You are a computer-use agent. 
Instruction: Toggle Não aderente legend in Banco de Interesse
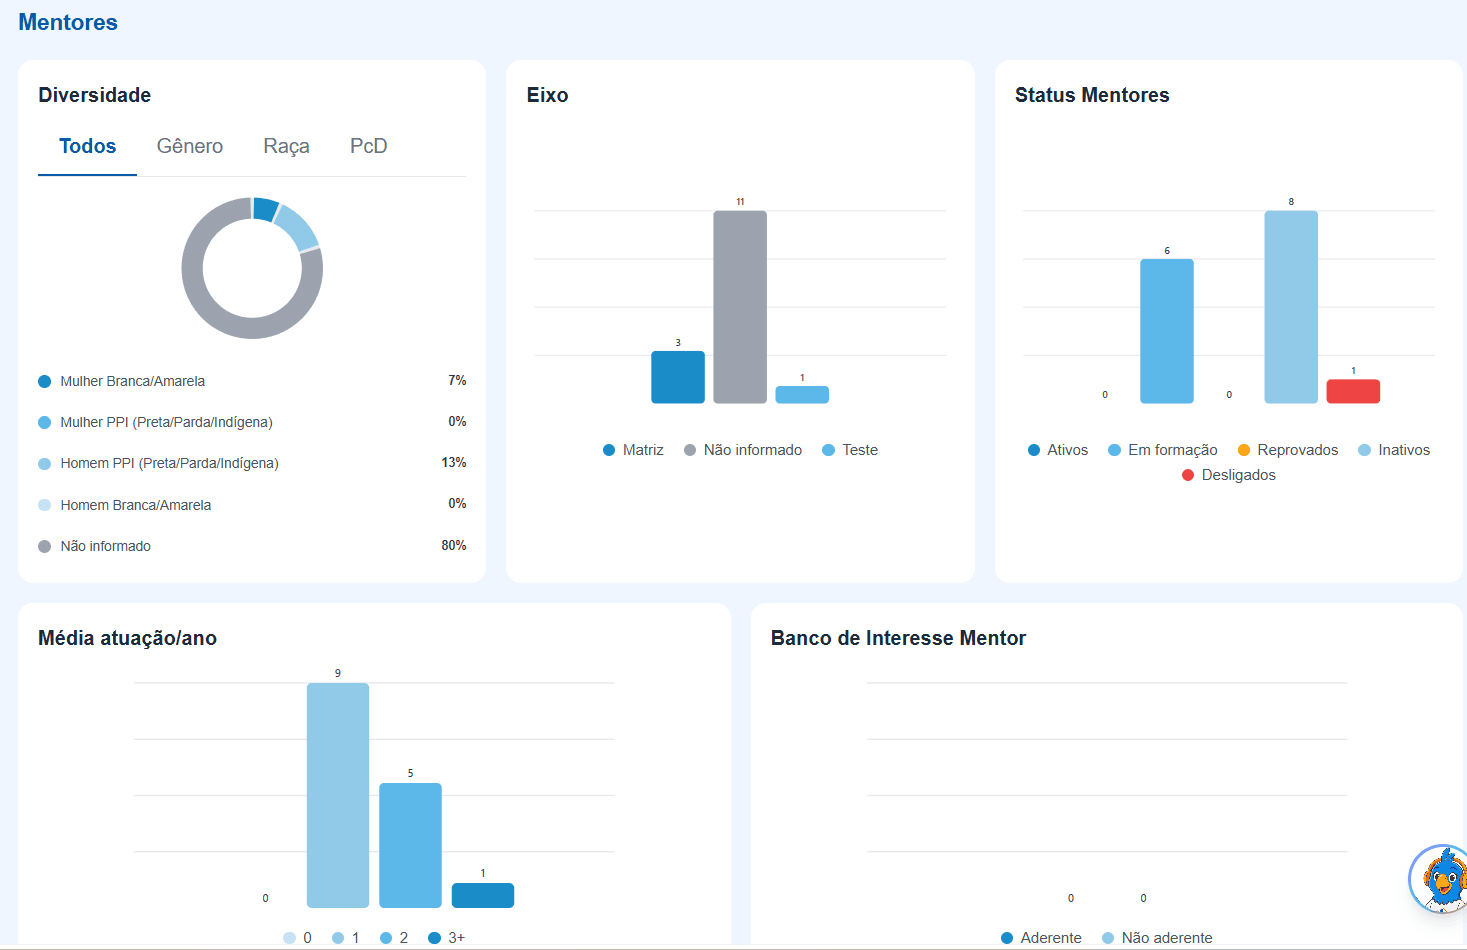1157,938
